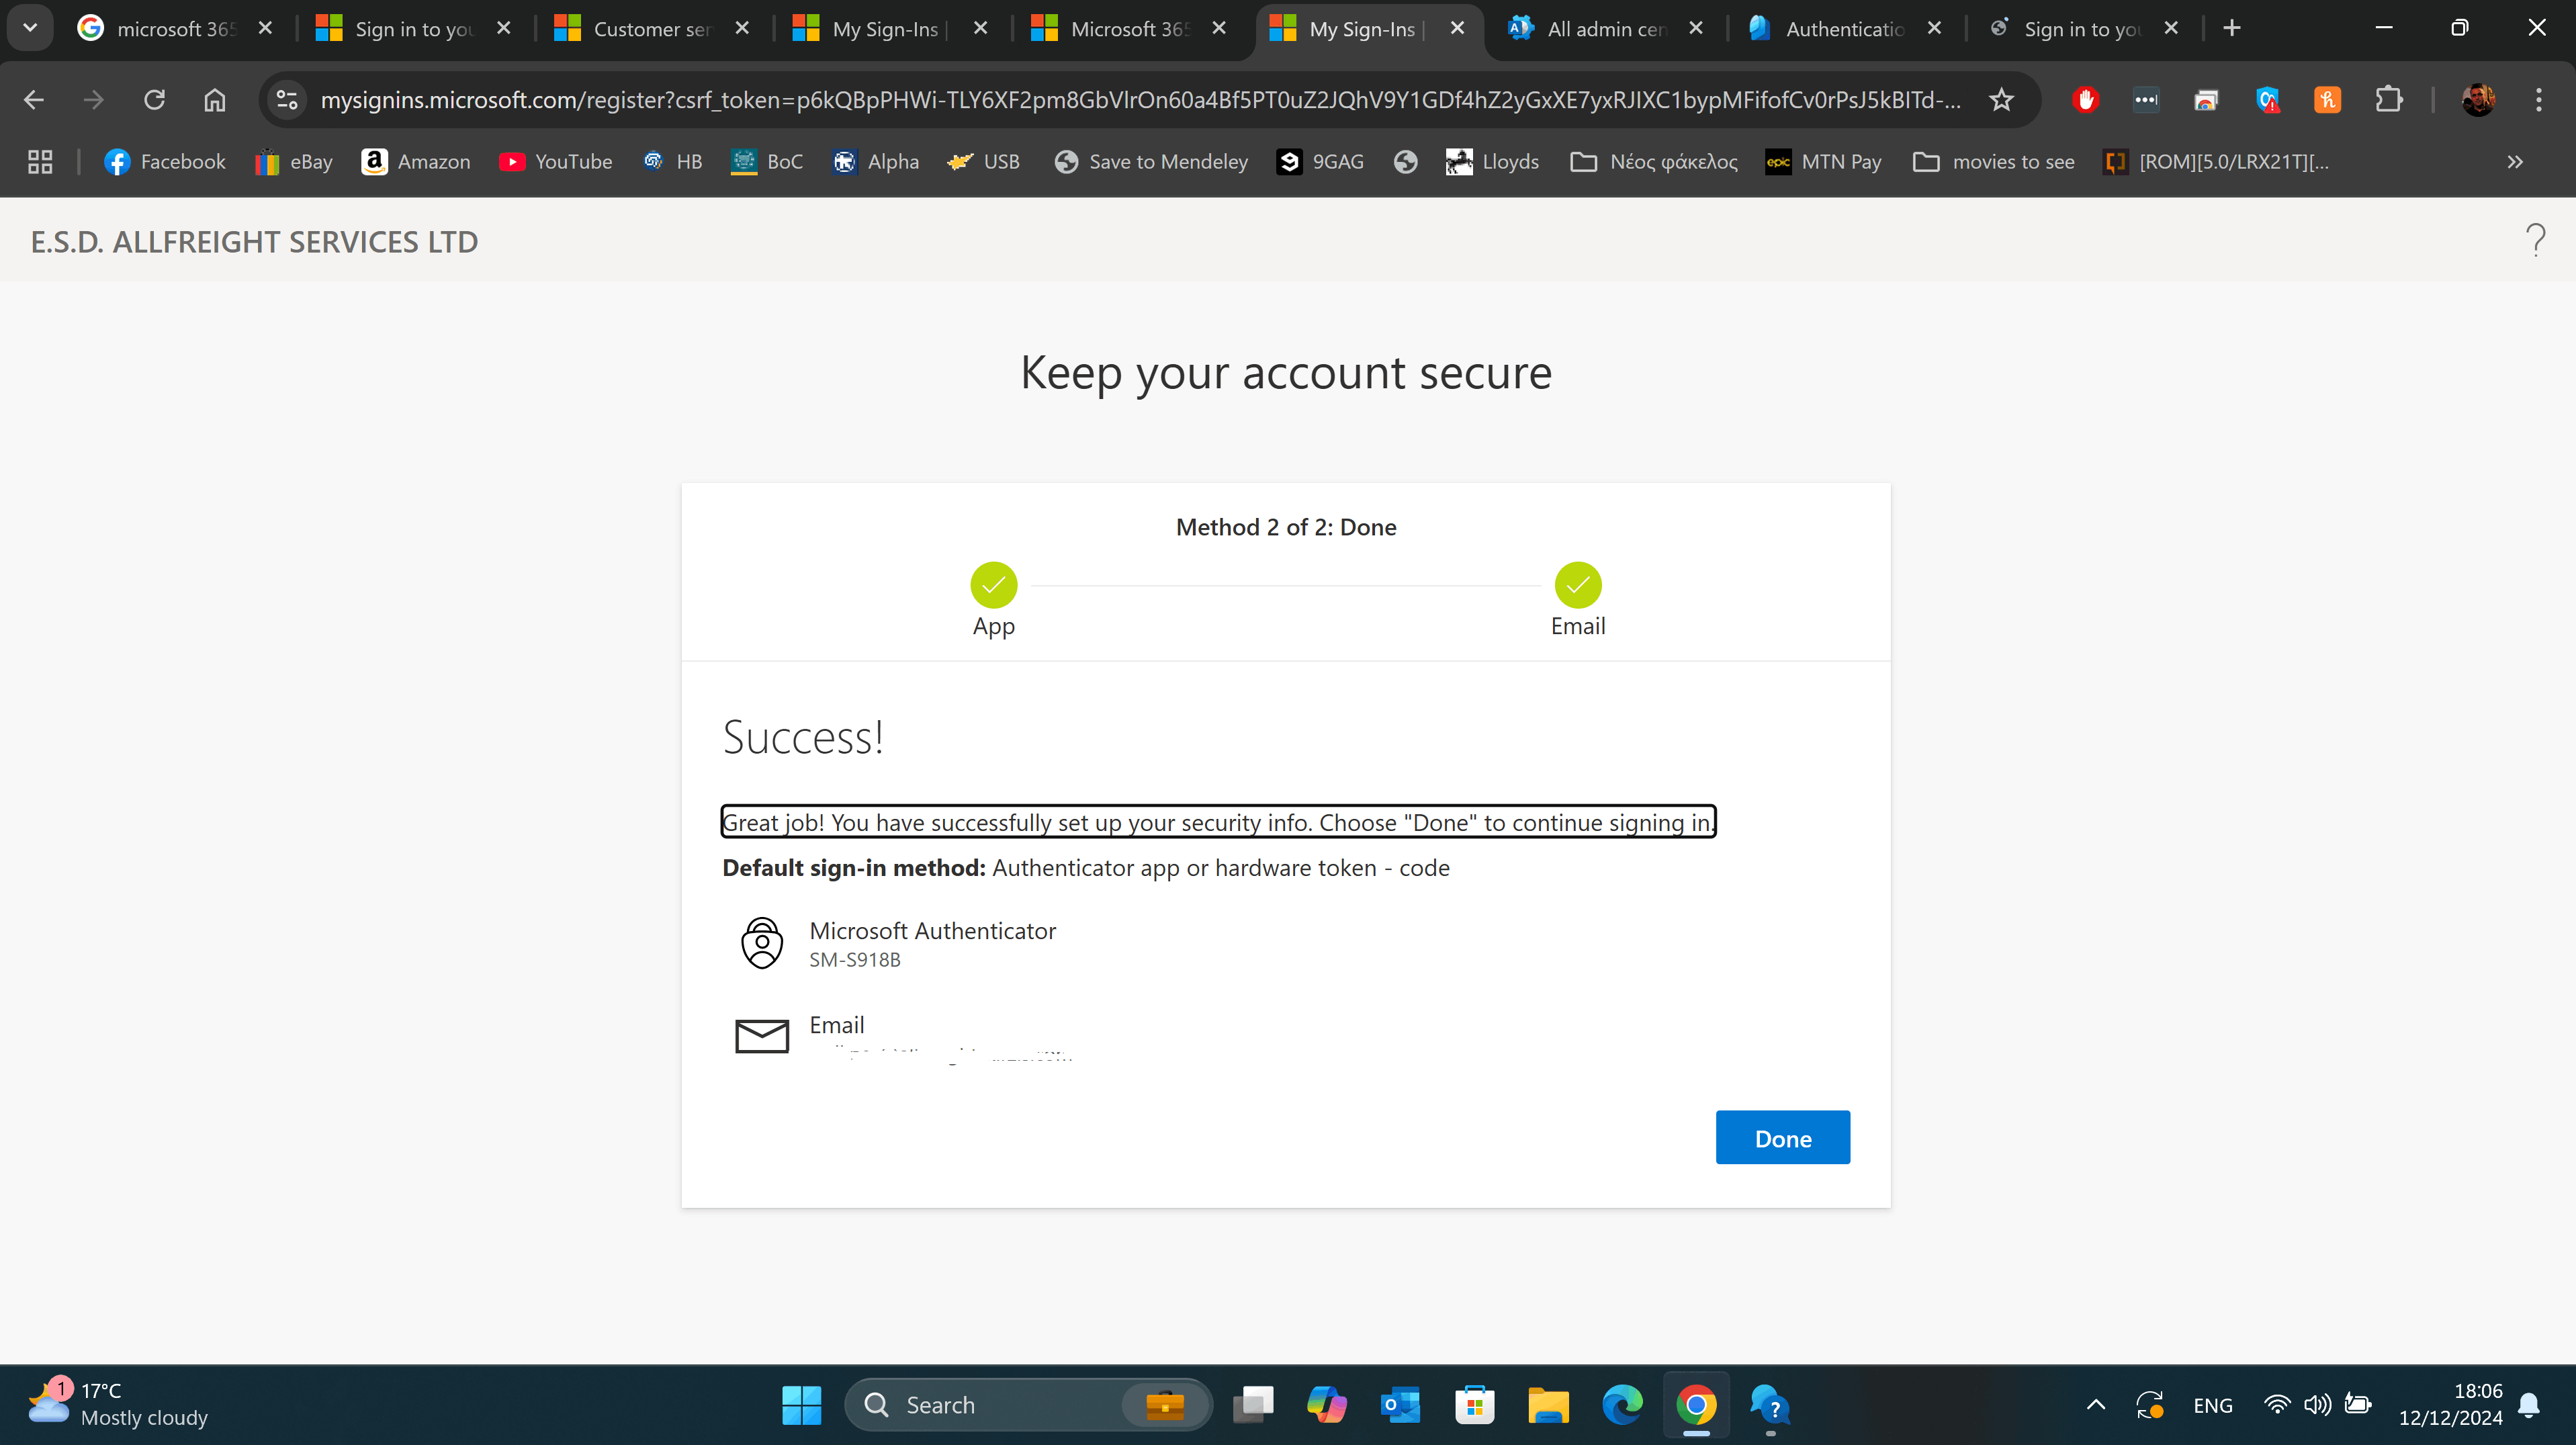
Task: Bookmark this page with star icon
Action: coord(2001,100)
